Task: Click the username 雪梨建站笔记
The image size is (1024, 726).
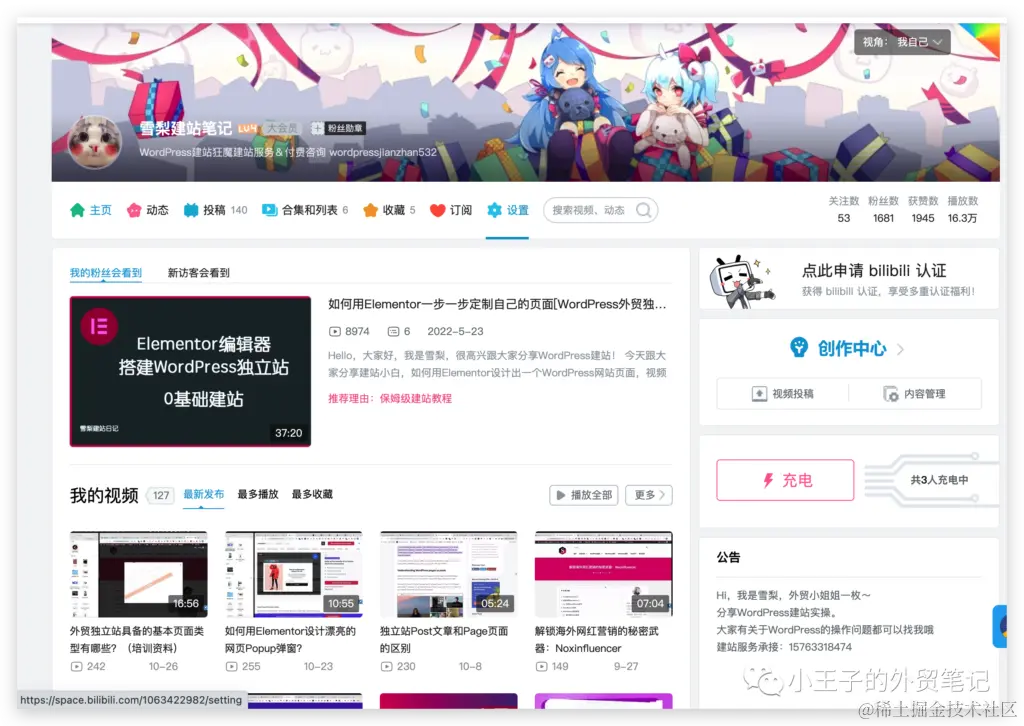Action: pos(185,128)
